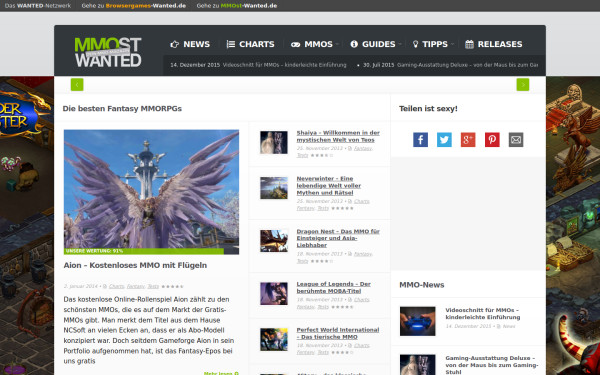Image resolution: width=600 pixels, height=375 pixels.
Task: Expand the MMOS dropdown menu
Action: 315,44
